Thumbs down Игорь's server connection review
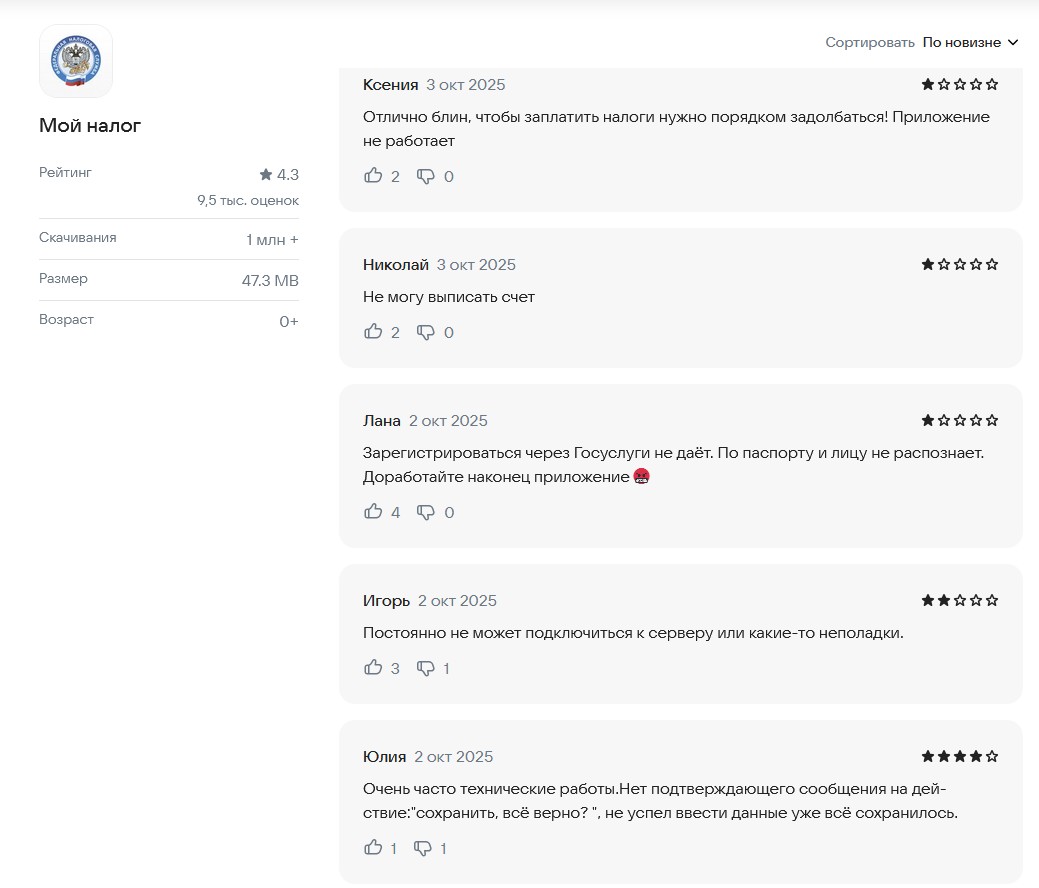The width and height of the screenshot is (1039, 888). coord(426,668)
